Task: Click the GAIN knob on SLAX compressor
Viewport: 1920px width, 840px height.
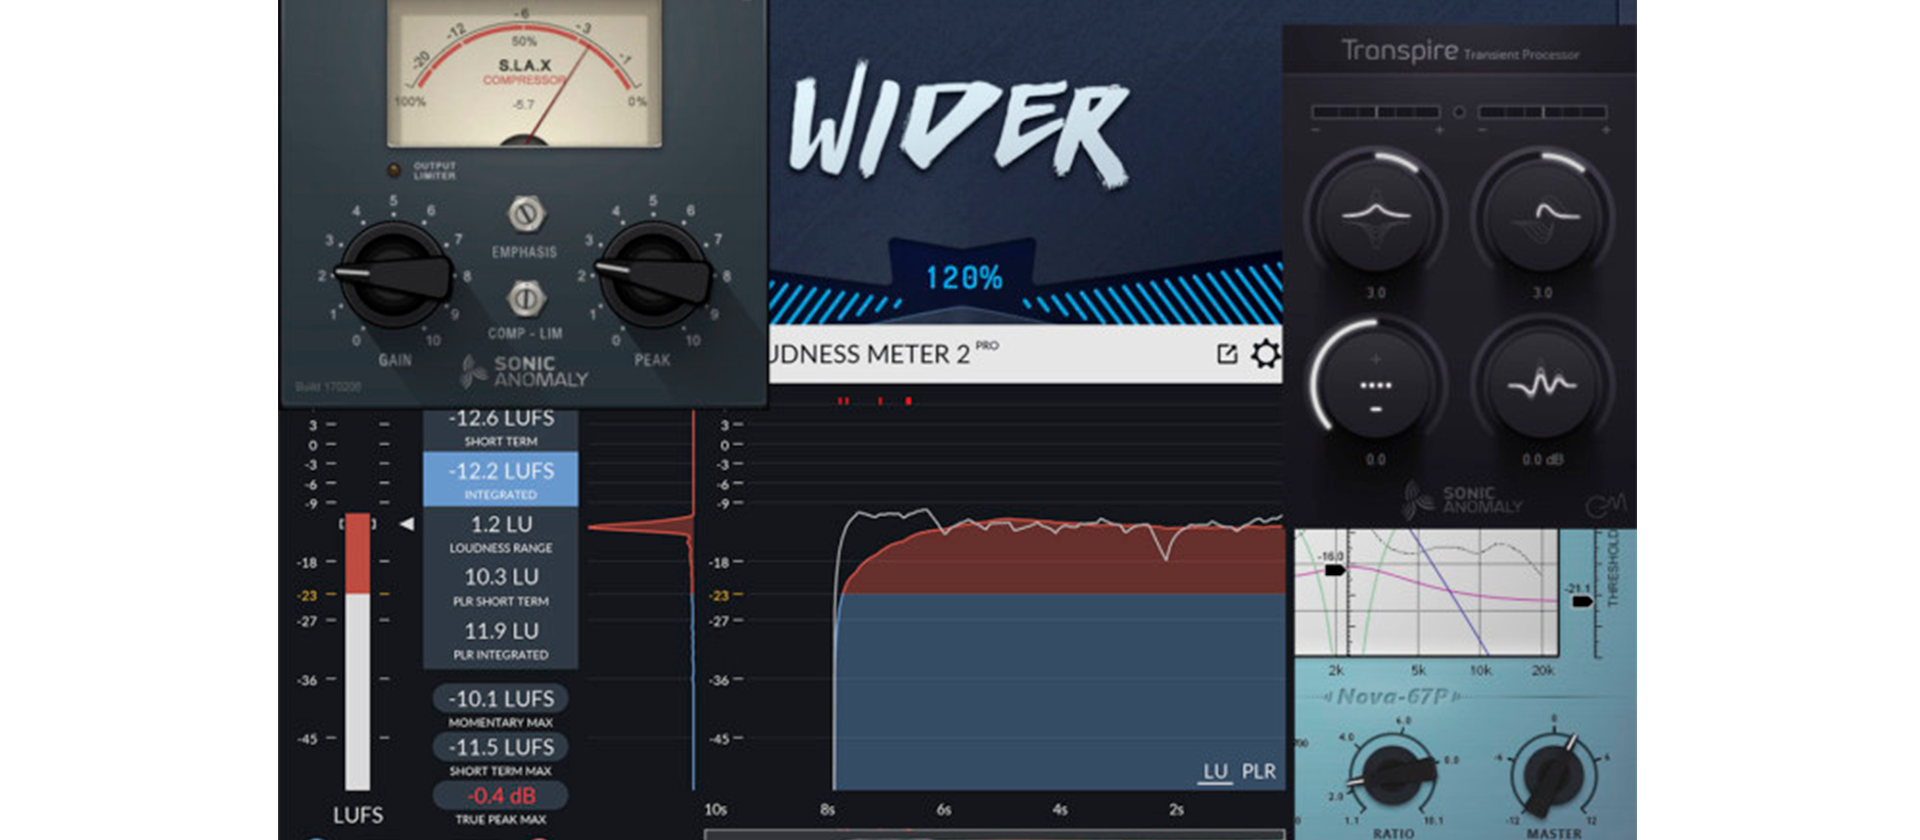Action: point(393,276)
